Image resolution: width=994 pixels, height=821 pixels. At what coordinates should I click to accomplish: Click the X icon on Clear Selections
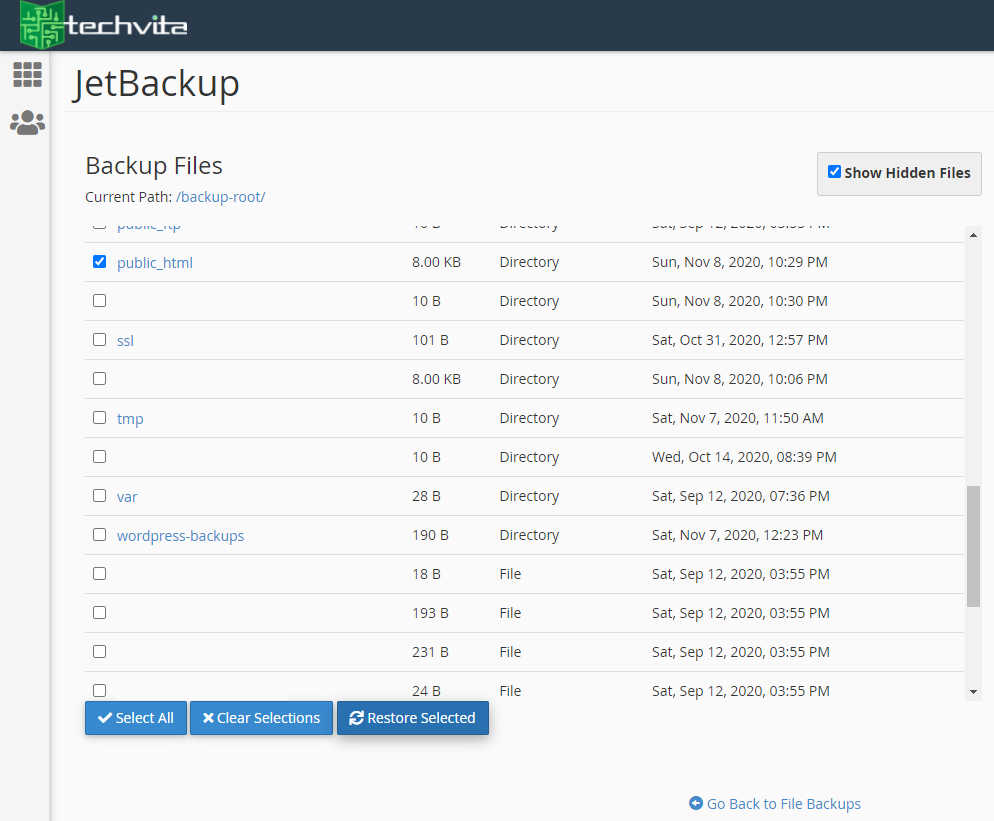(209, 717)
